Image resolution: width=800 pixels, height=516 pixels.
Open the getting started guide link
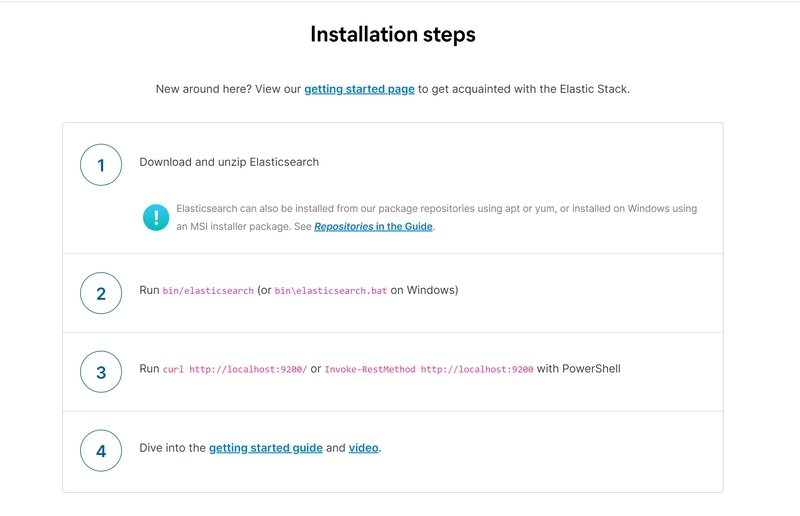click(x=266, y=448)
